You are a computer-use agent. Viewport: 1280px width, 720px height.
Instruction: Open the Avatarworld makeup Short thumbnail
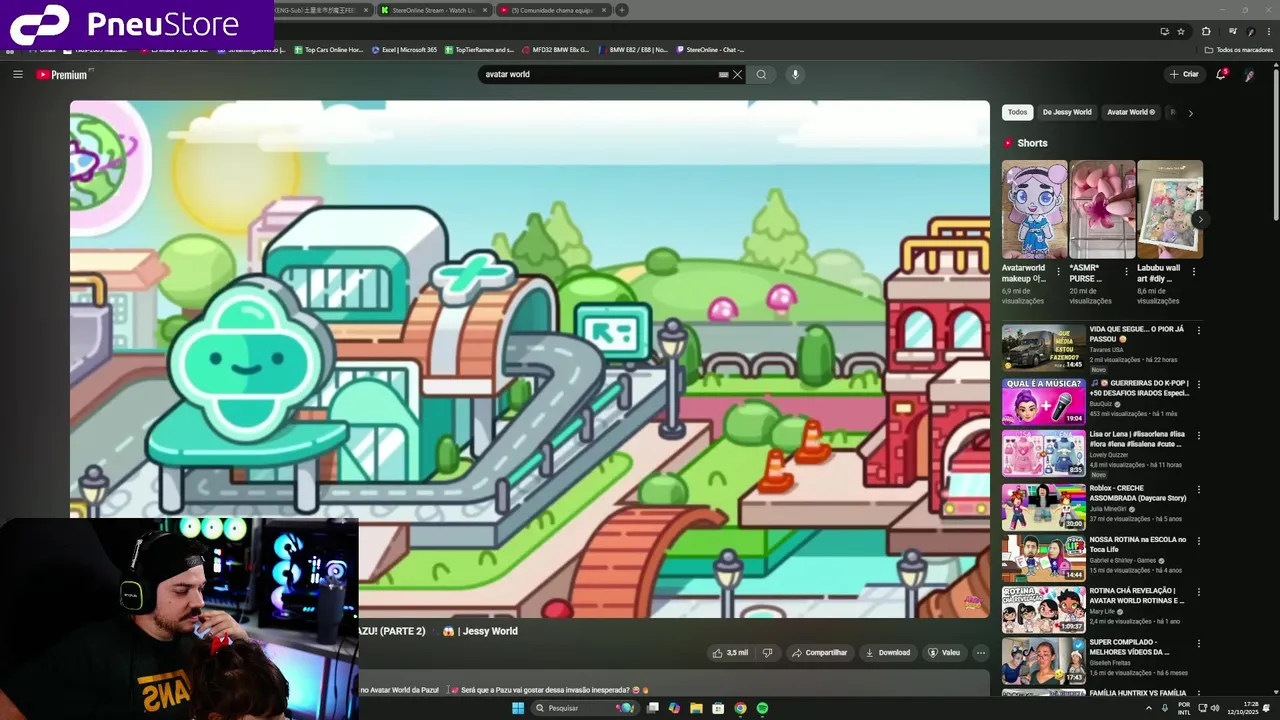tap(1034, 209)
